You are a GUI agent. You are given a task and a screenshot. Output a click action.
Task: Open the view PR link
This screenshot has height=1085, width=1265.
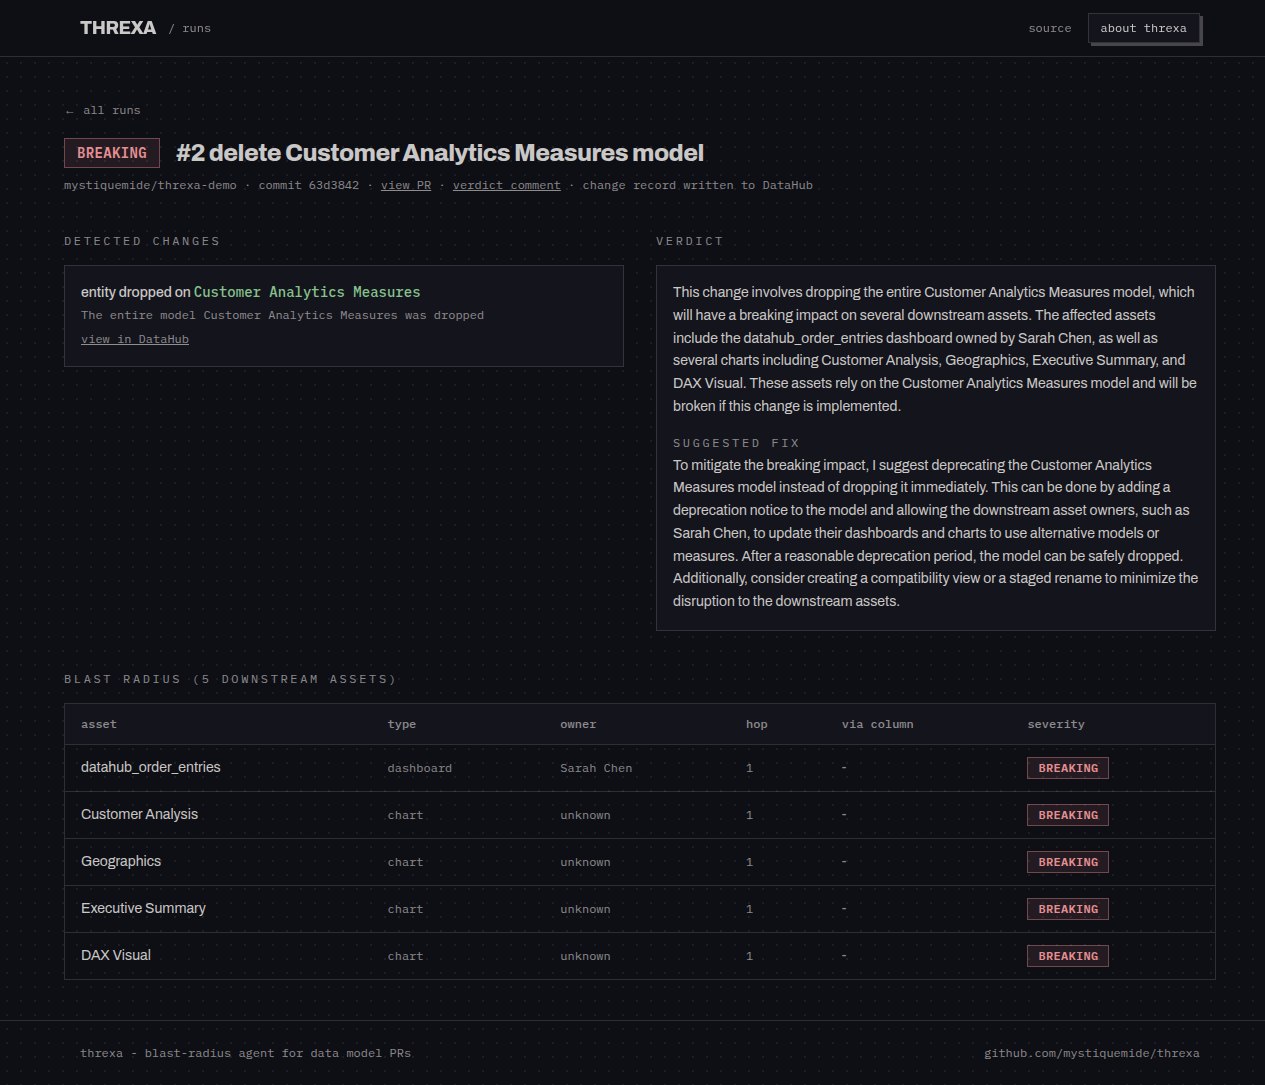(406, 185)
